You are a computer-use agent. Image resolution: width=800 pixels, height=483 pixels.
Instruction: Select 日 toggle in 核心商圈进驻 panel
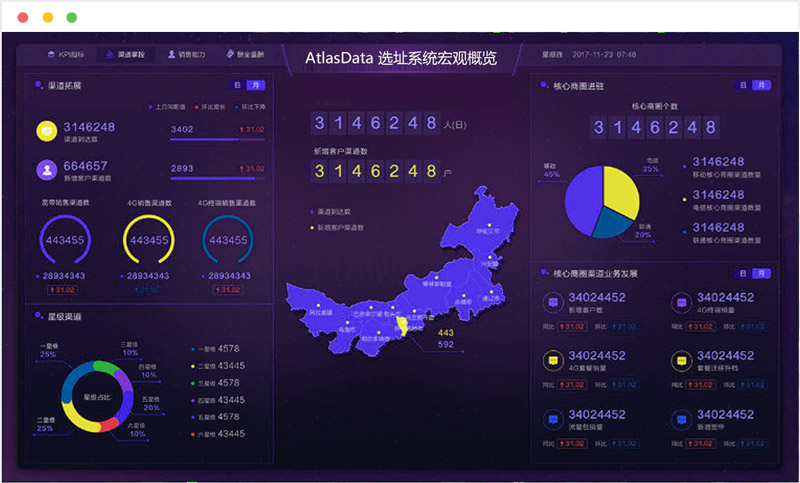coord(743,85)
